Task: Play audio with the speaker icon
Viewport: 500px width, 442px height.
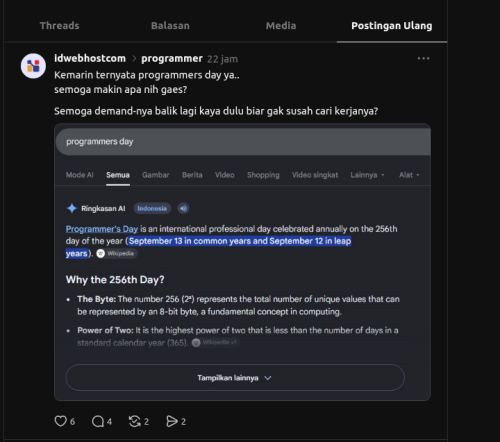Action: pos(183,208)
